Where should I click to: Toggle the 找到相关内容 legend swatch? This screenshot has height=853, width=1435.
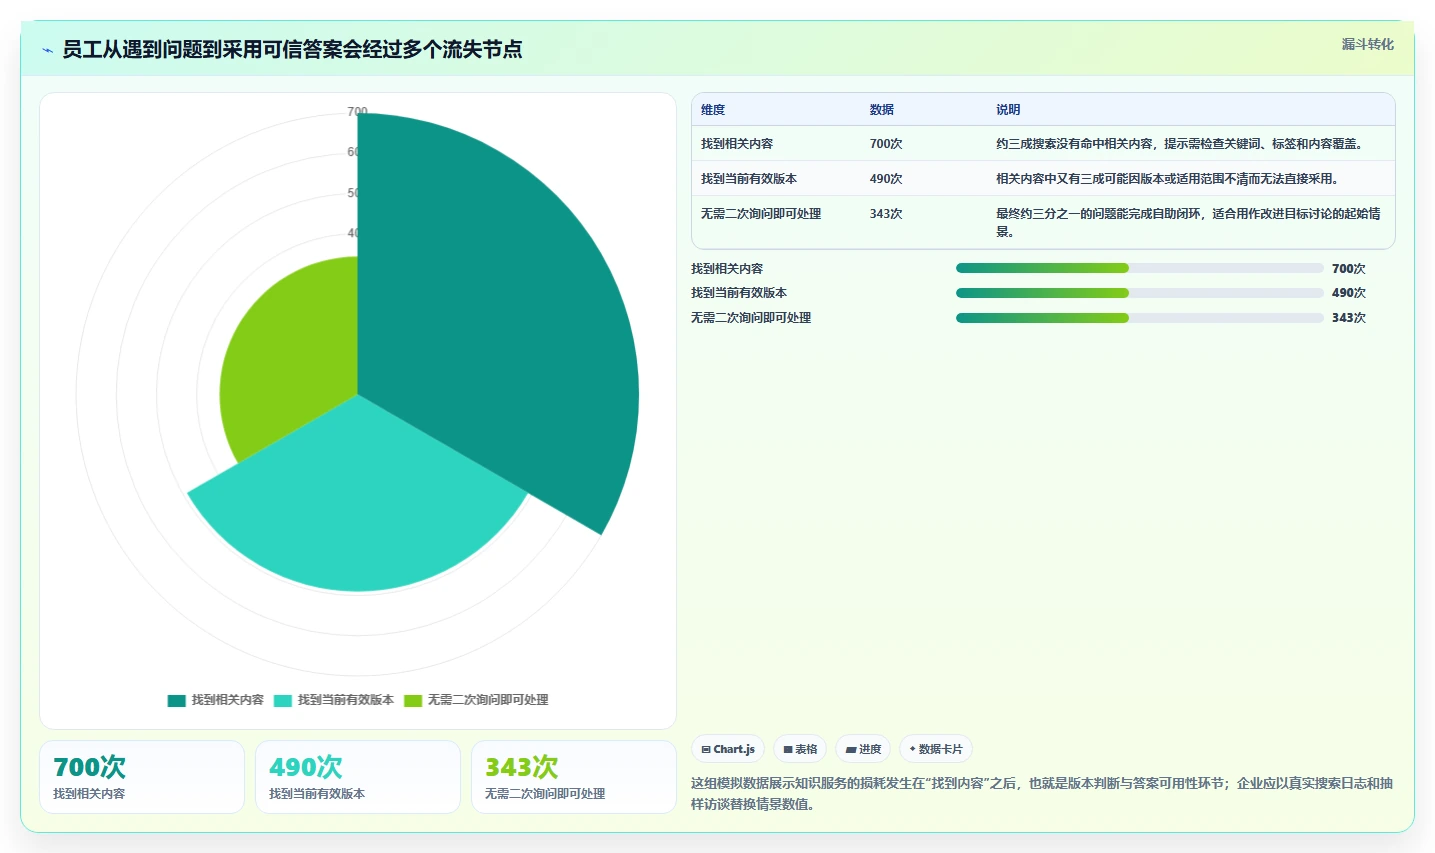(177, 700)
